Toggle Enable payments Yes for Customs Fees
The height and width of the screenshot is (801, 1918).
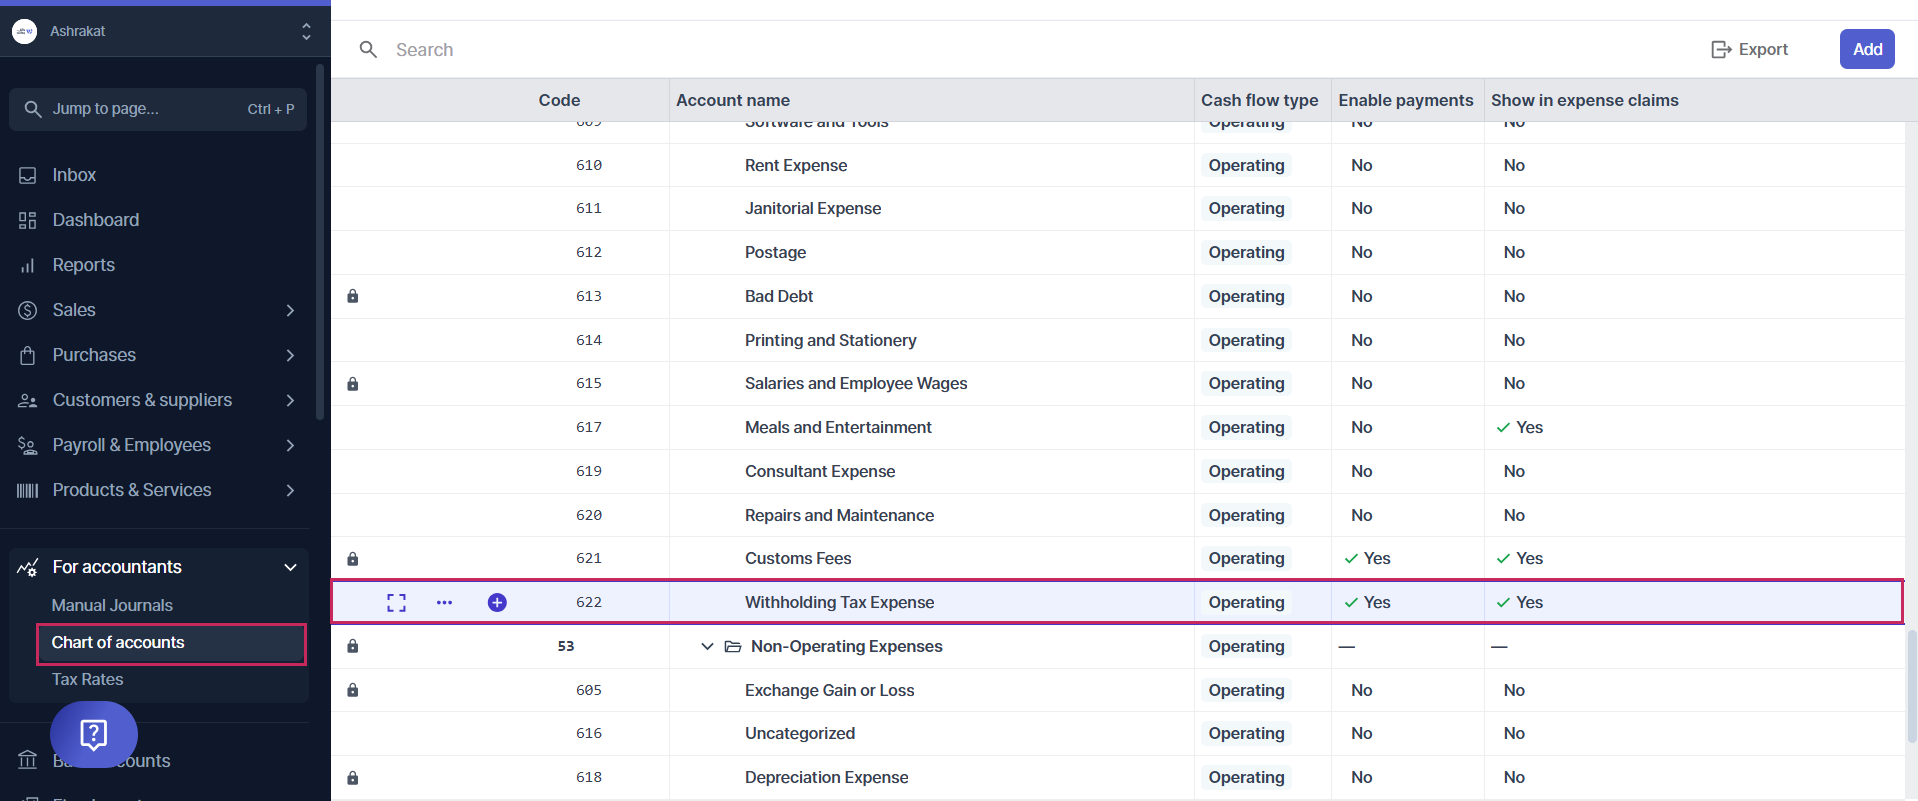coord(1367,558)
